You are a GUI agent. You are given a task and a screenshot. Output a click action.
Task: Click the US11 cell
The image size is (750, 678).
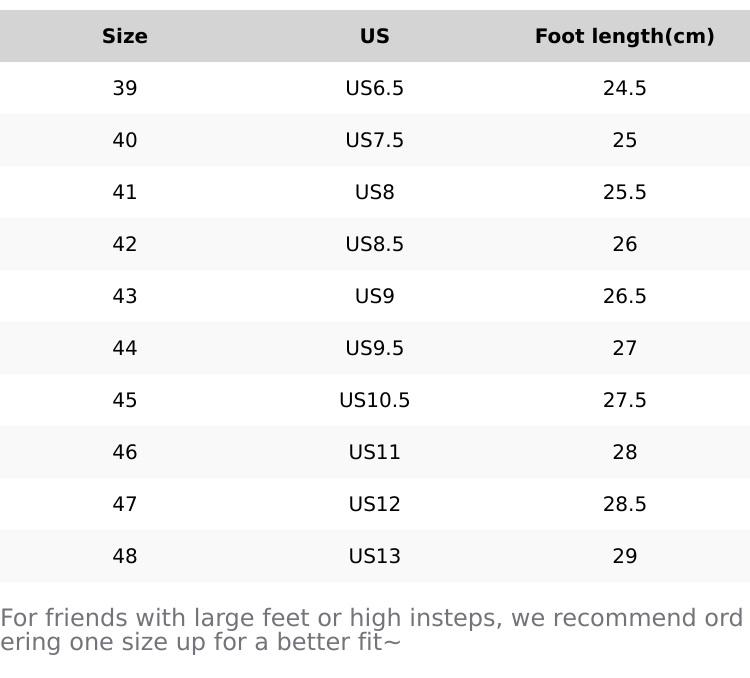point(375,453)
